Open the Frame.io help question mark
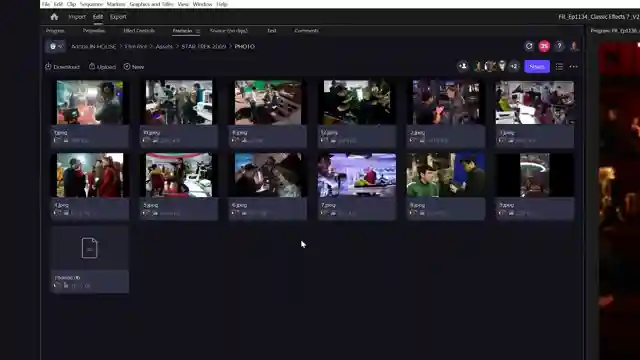This screenshot has height=360, width=640. click(x=559, y=46)
